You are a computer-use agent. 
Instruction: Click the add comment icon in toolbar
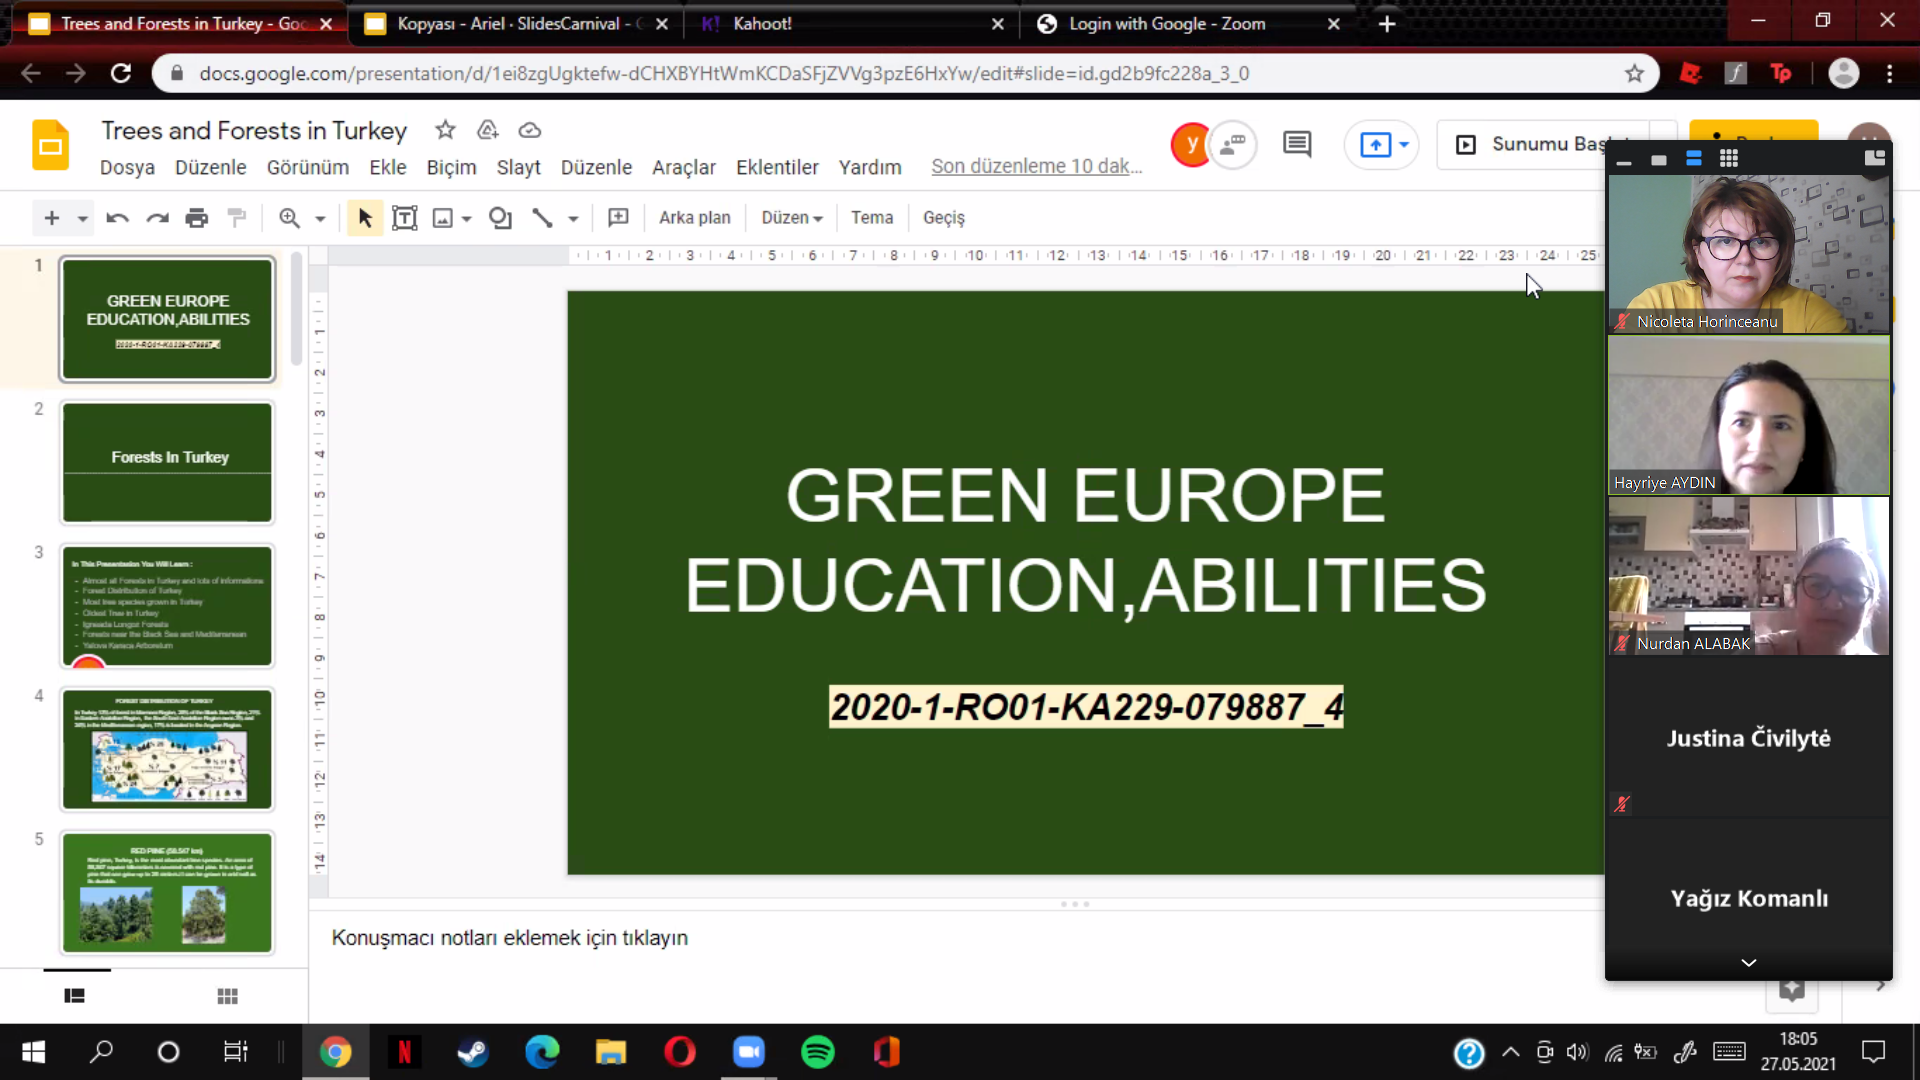(618, 218)
